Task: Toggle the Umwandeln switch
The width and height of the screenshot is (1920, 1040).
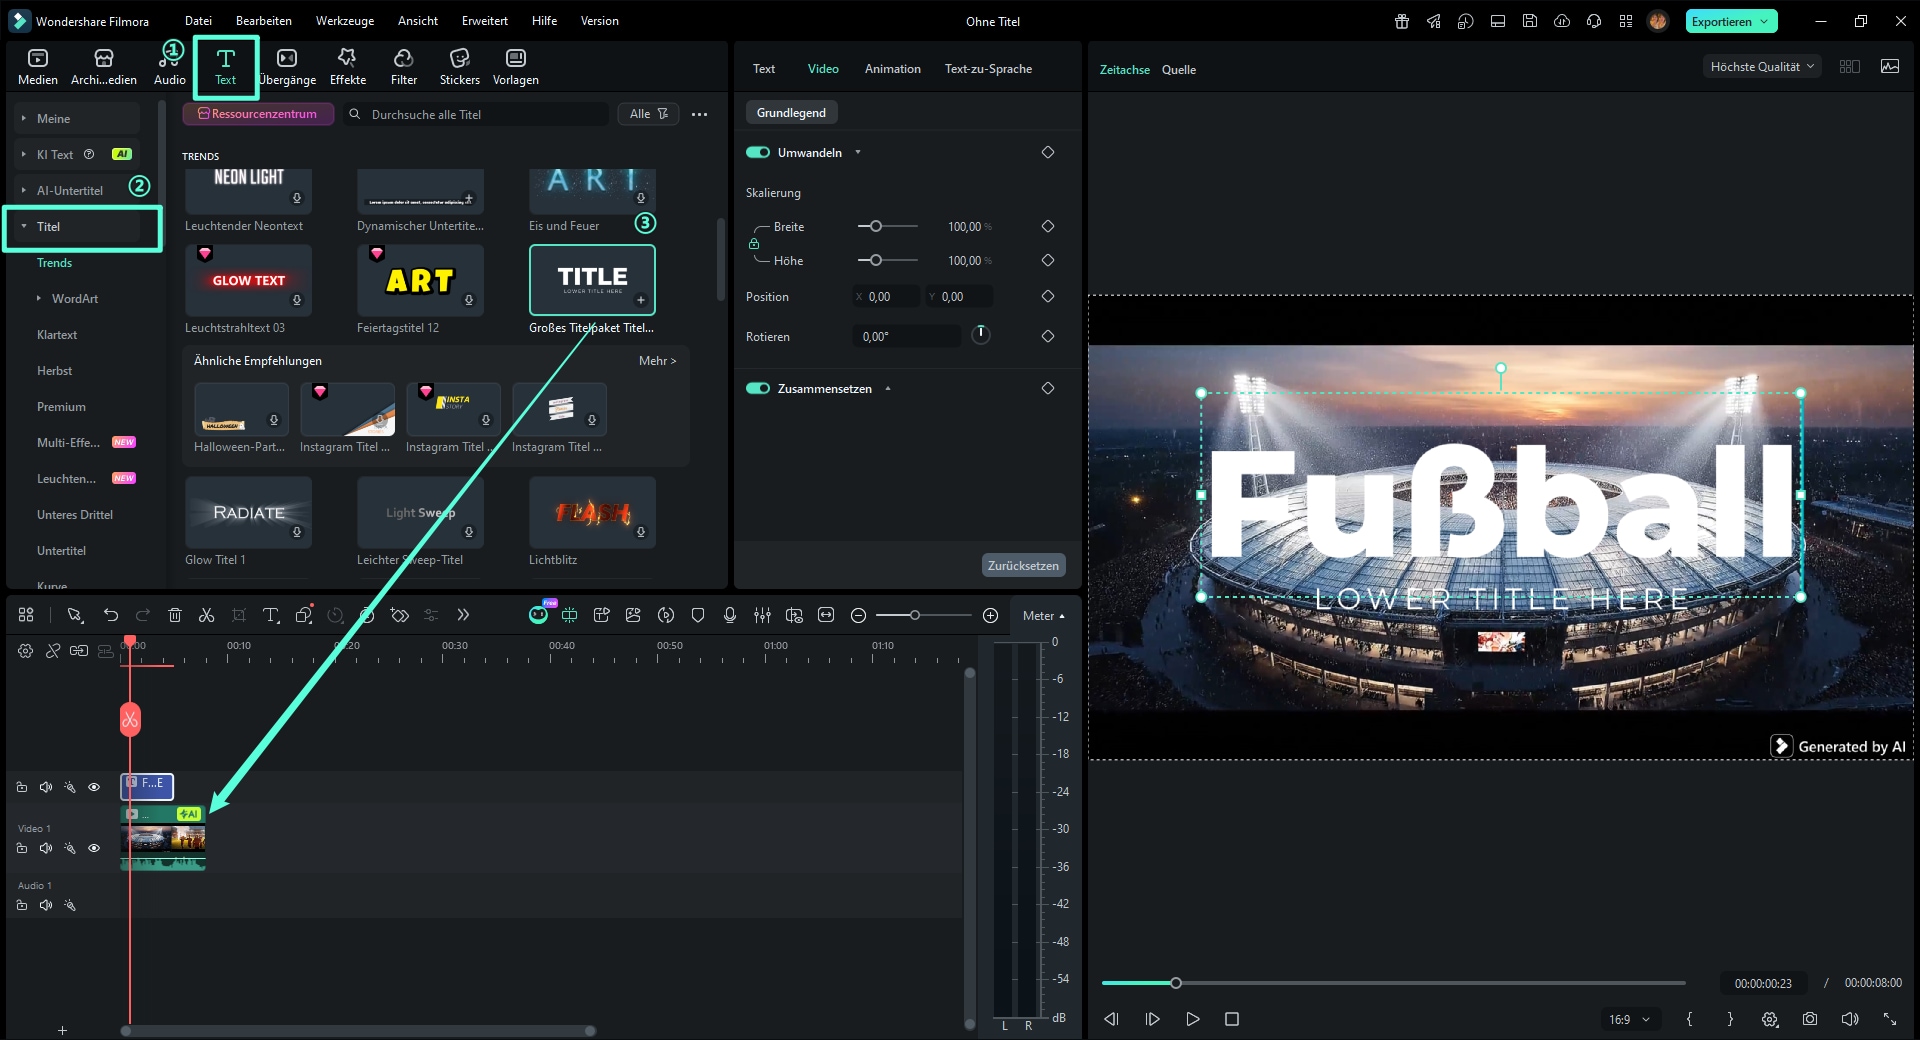Action: [758, 152]
